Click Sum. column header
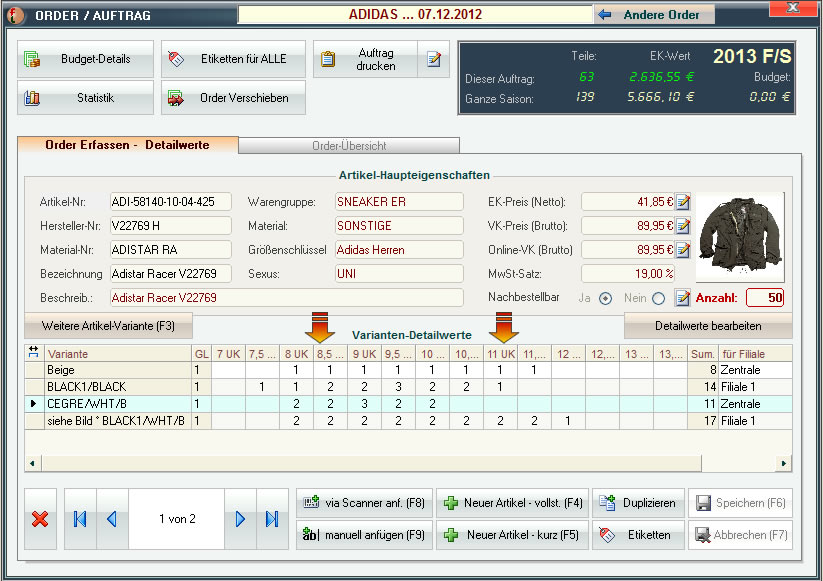The width and height of the screenshot is (823, 581). [x=703, y=354]
